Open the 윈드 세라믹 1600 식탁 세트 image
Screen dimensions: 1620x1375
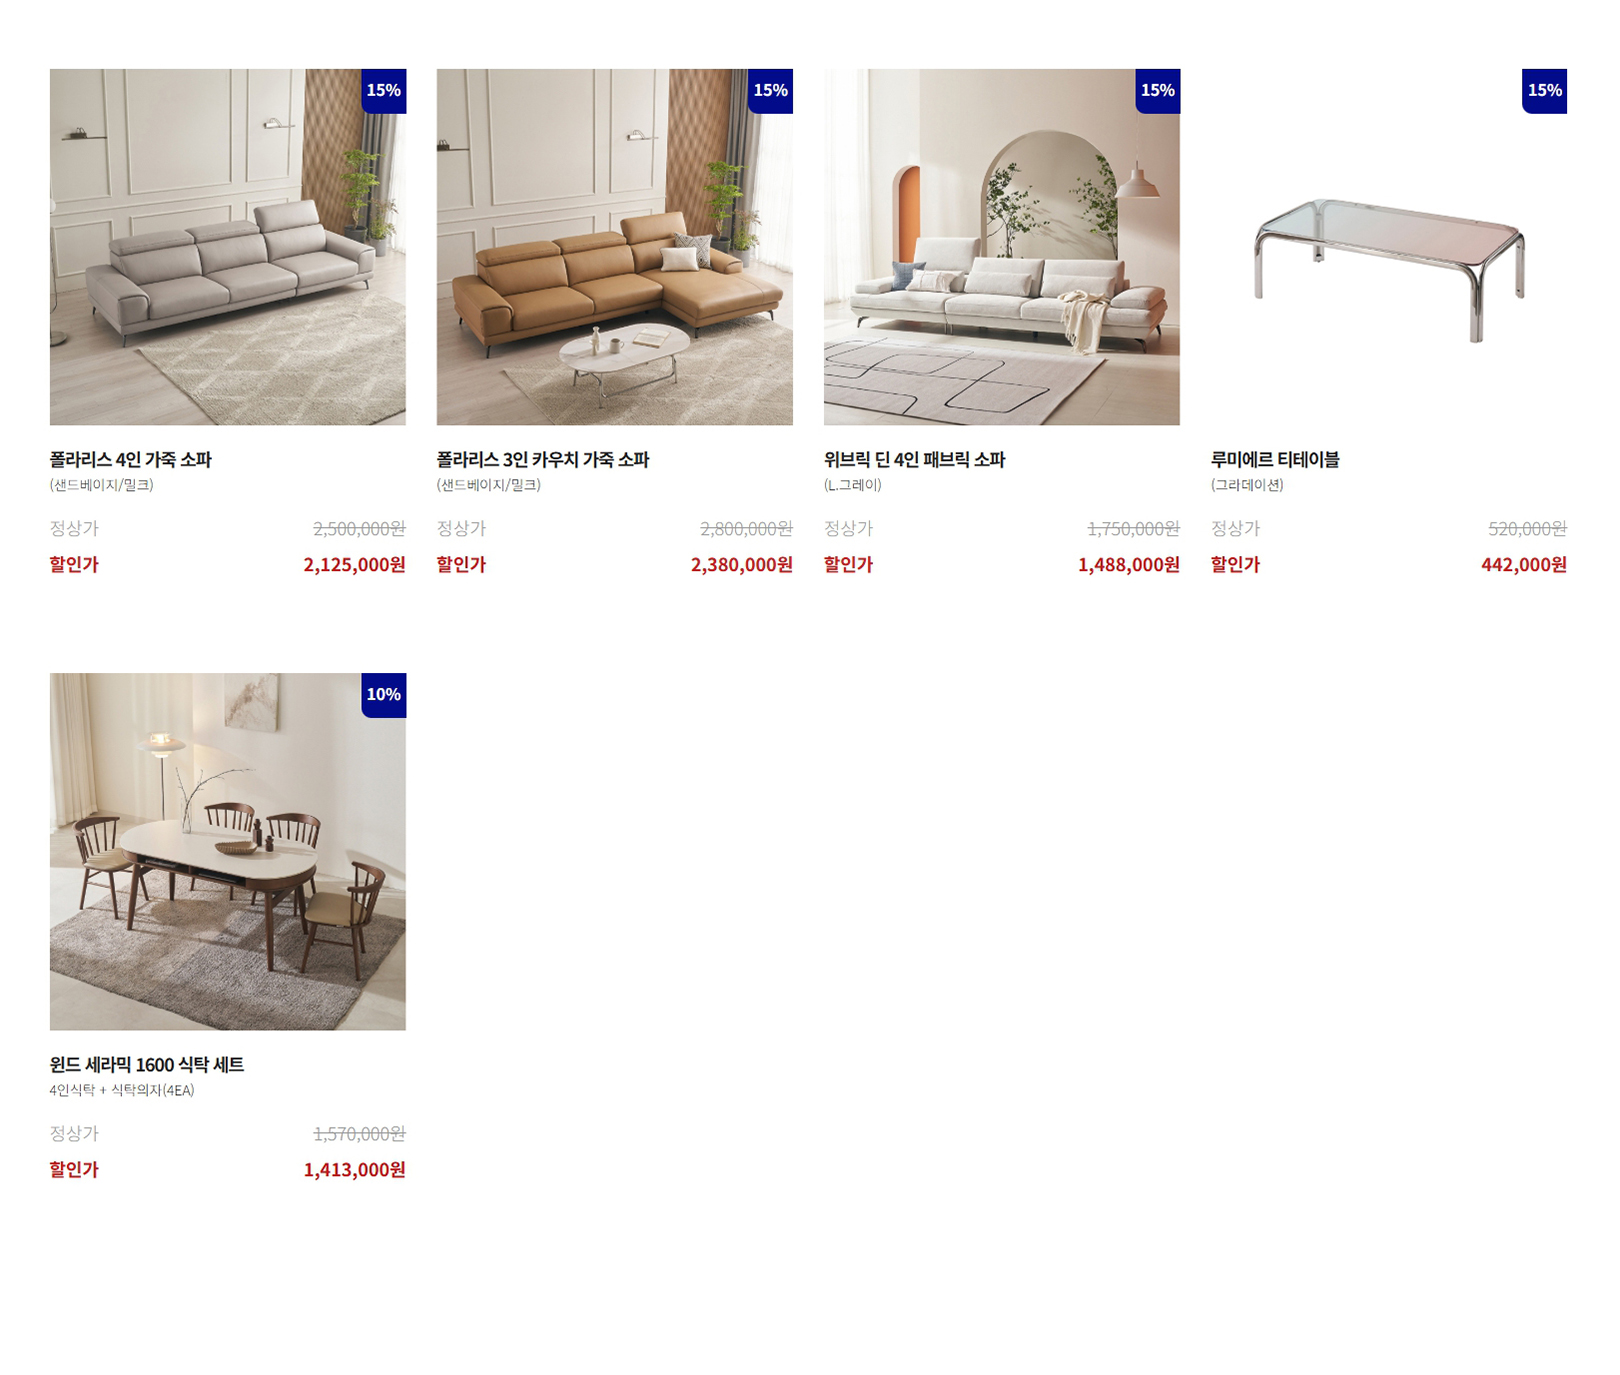228,851
